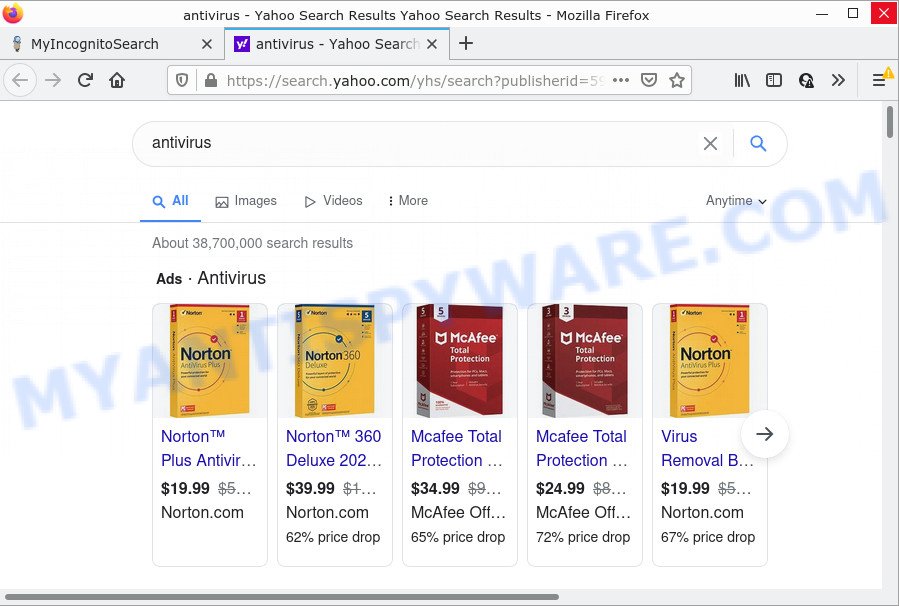This screenshot has width=899, height=606.
Task: View site security padlock info
Action: pyautogui.click(x=211, y=80)
